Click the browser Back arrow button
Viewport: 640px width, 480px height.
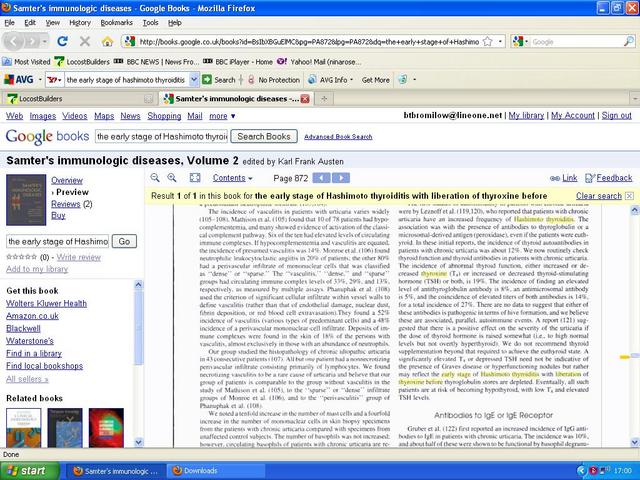tap(13, 41)
